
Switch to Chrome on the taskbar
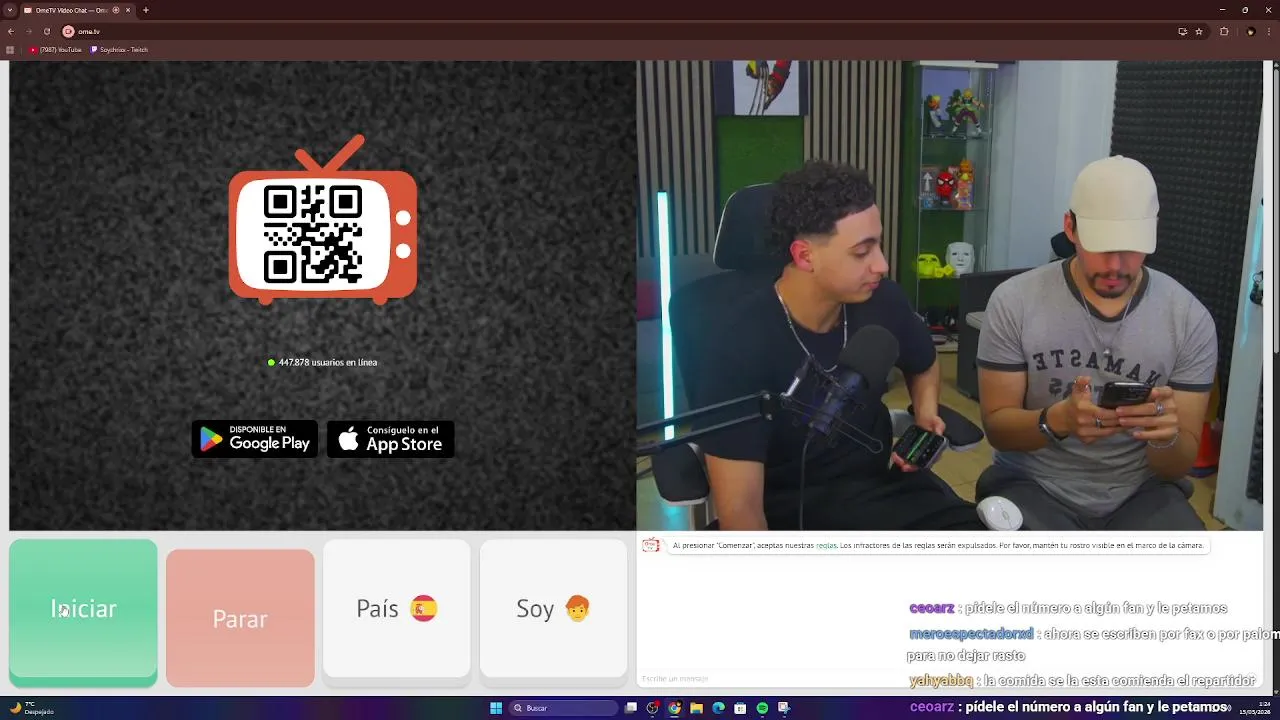[675, 708]
